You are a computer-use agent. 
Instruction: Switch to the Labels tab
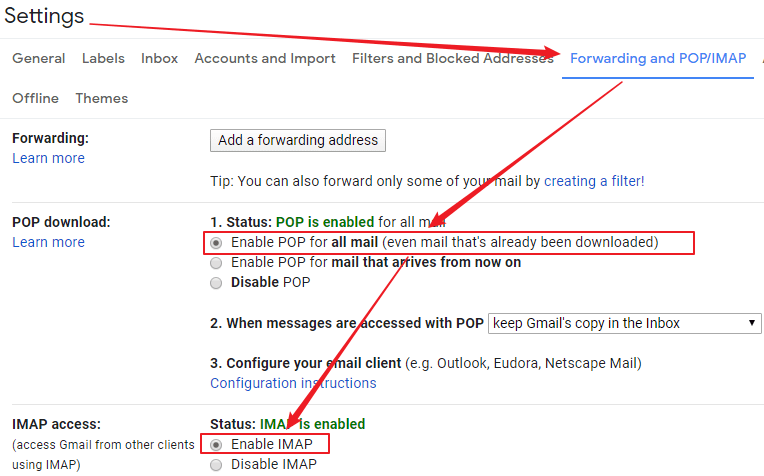tap(103, 59)
